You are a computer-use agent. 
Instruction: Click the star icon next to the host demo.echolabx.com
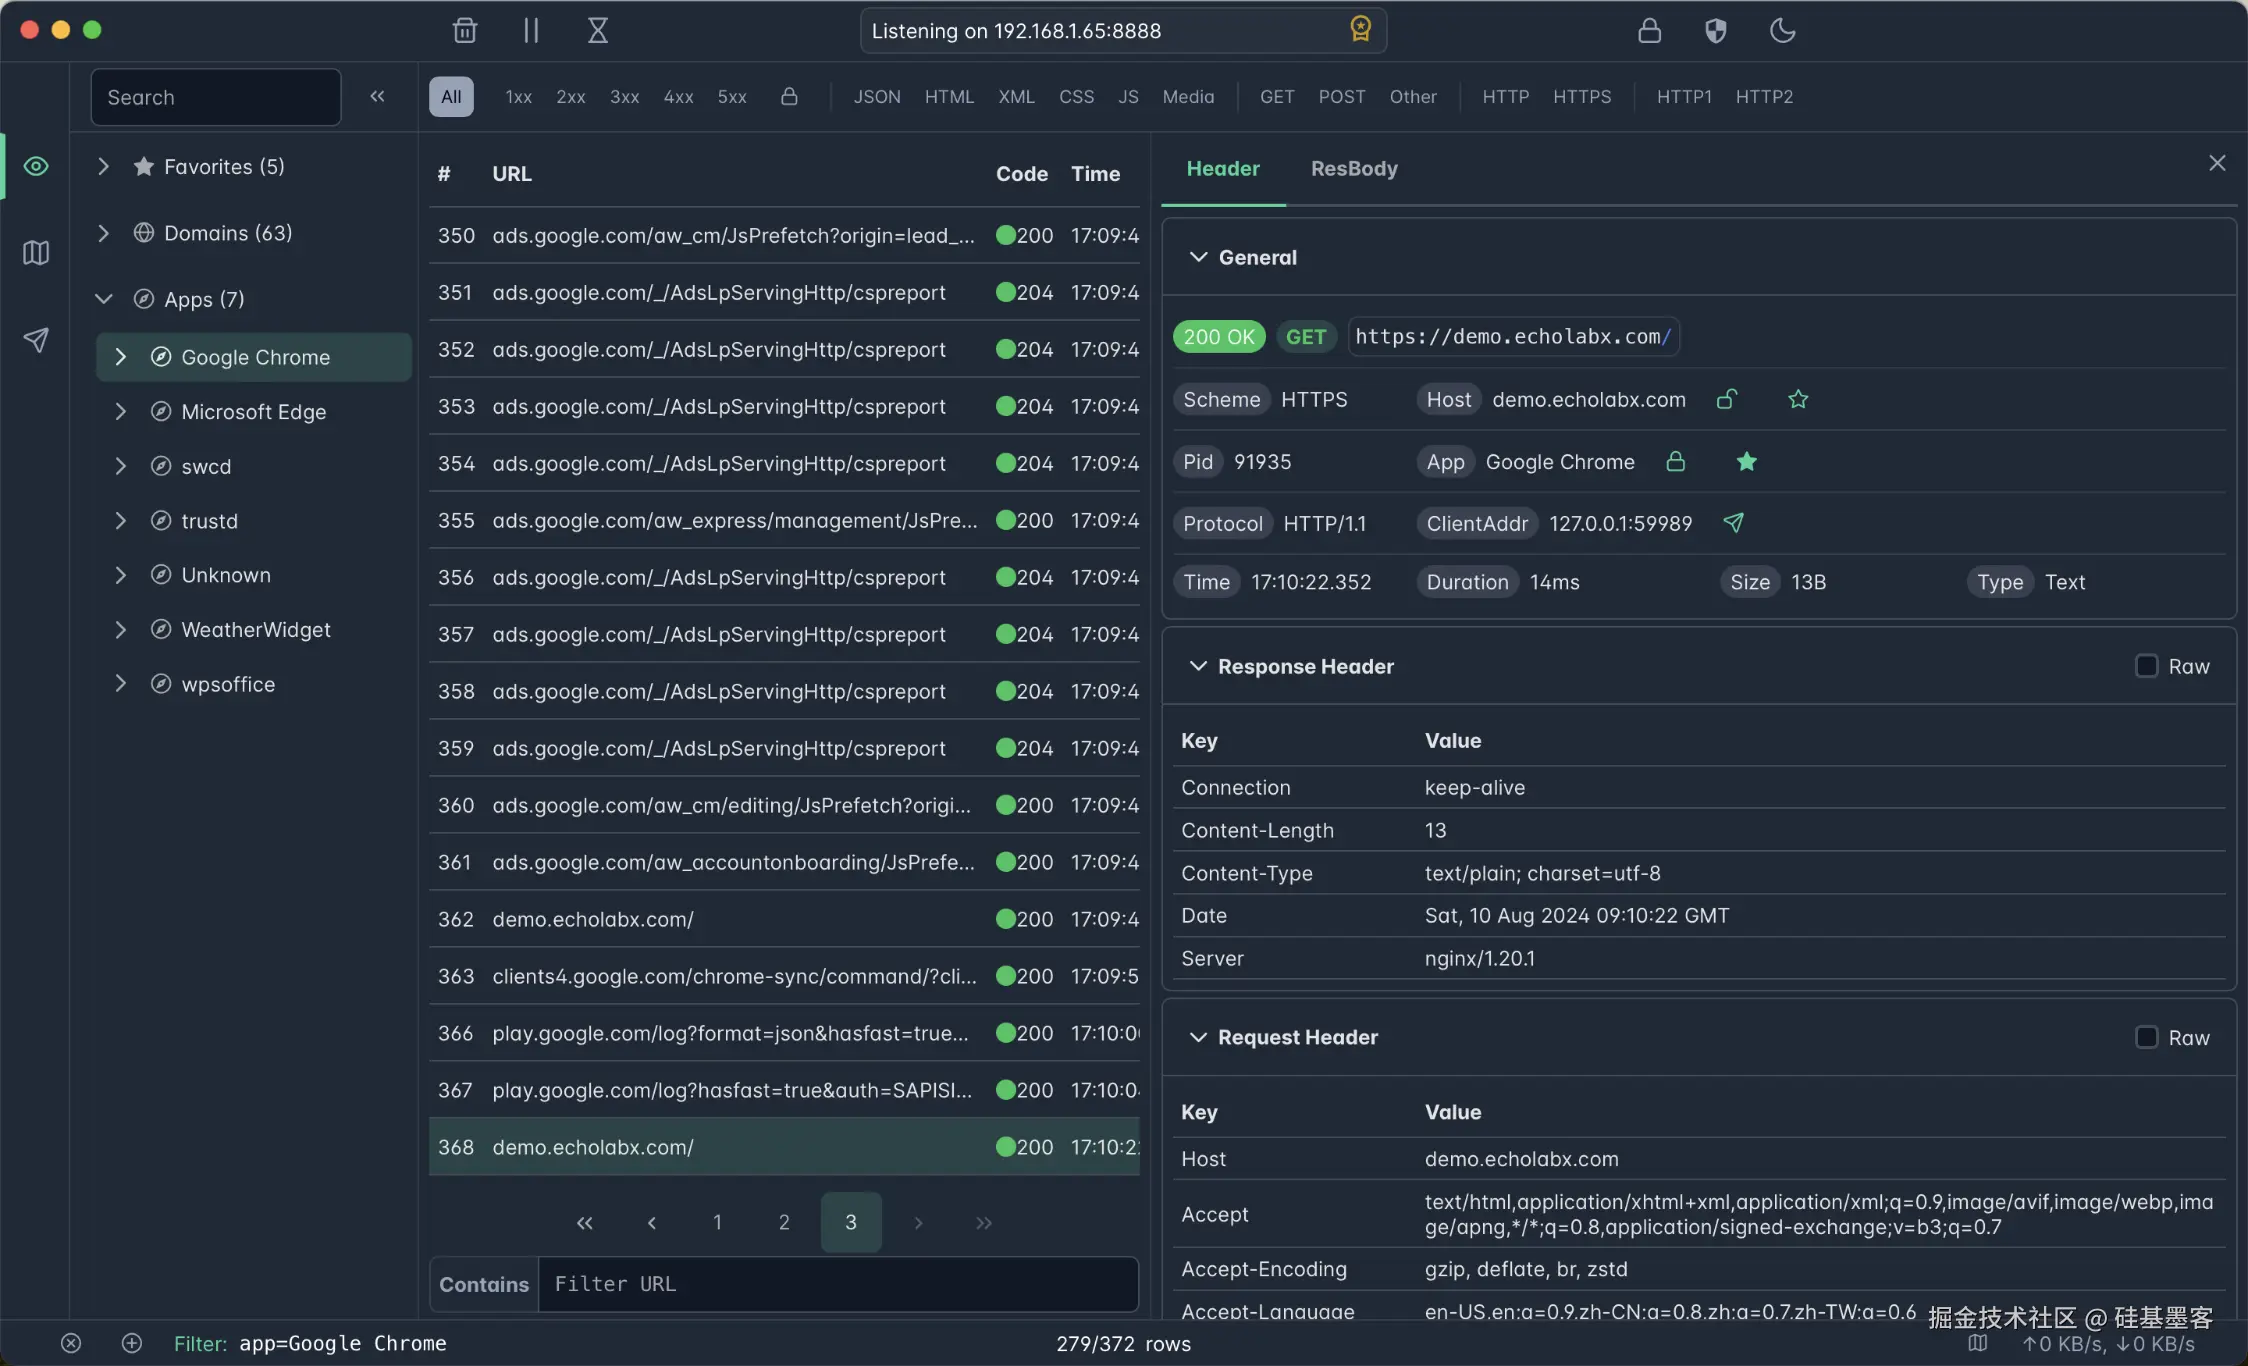pos(1798,400)
